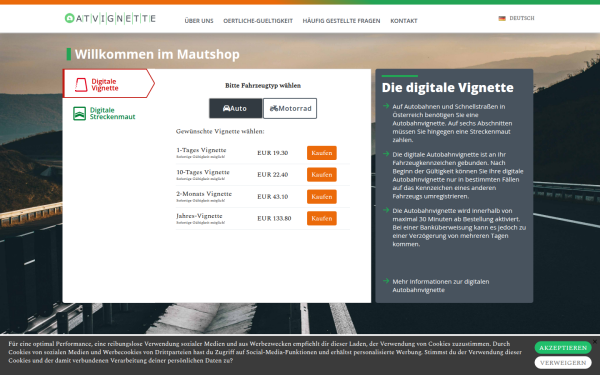
Task: Open the Über uns menu item
Action: click(x=199, y=21)
